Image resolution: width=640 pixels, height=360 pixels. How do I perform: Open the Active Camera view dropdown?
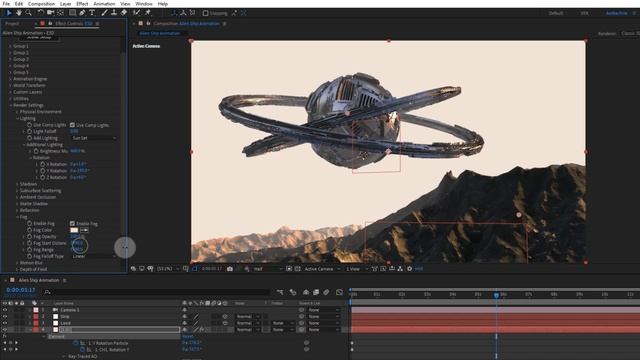322,269
